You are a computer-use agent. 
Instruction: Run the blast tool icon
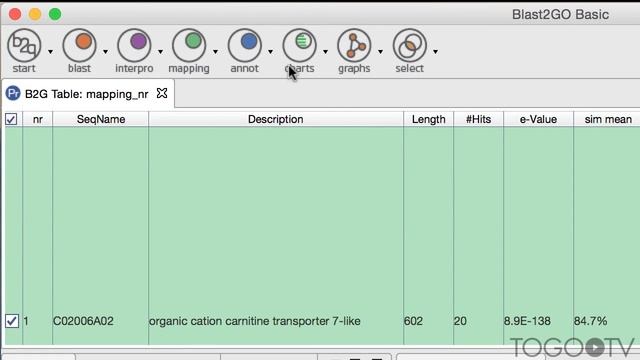pos(79,45)
